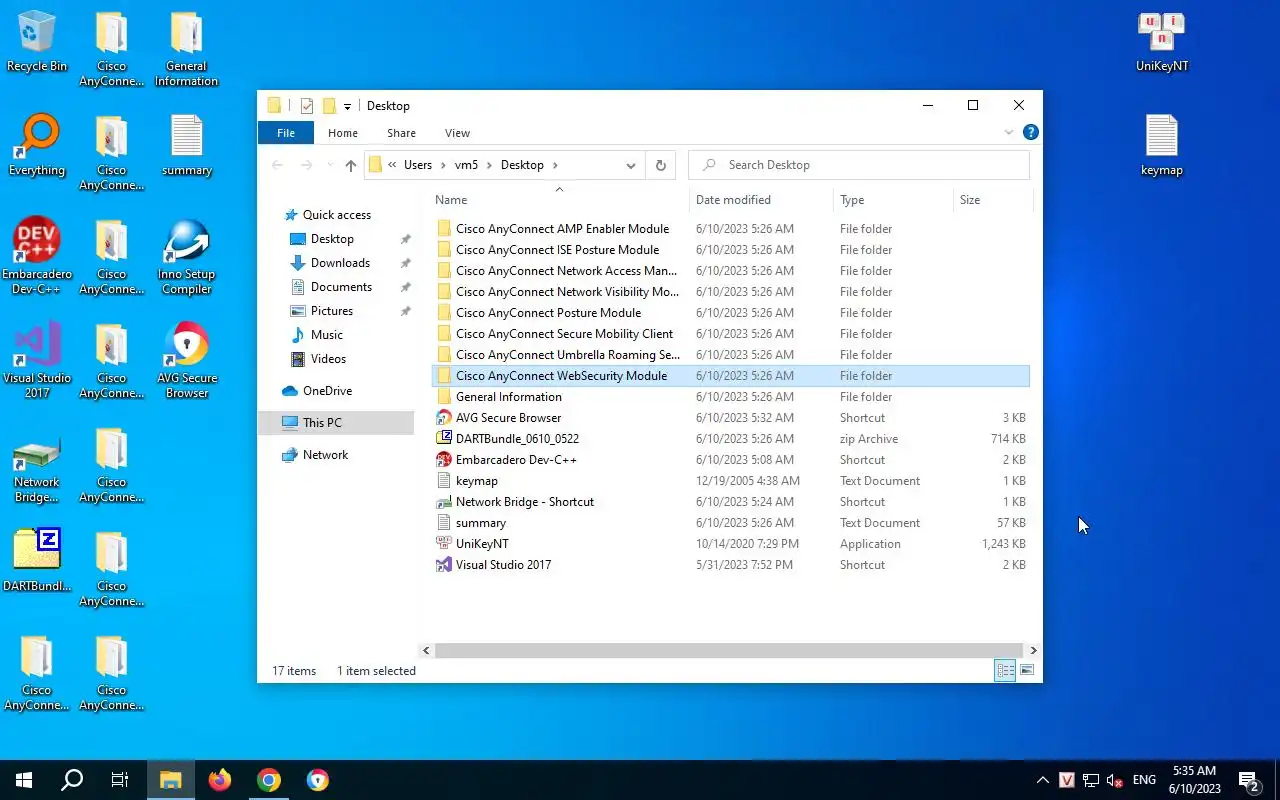
Task: Open Visual Studio 2017 desktop shortcut
Action: pos(37,361)
